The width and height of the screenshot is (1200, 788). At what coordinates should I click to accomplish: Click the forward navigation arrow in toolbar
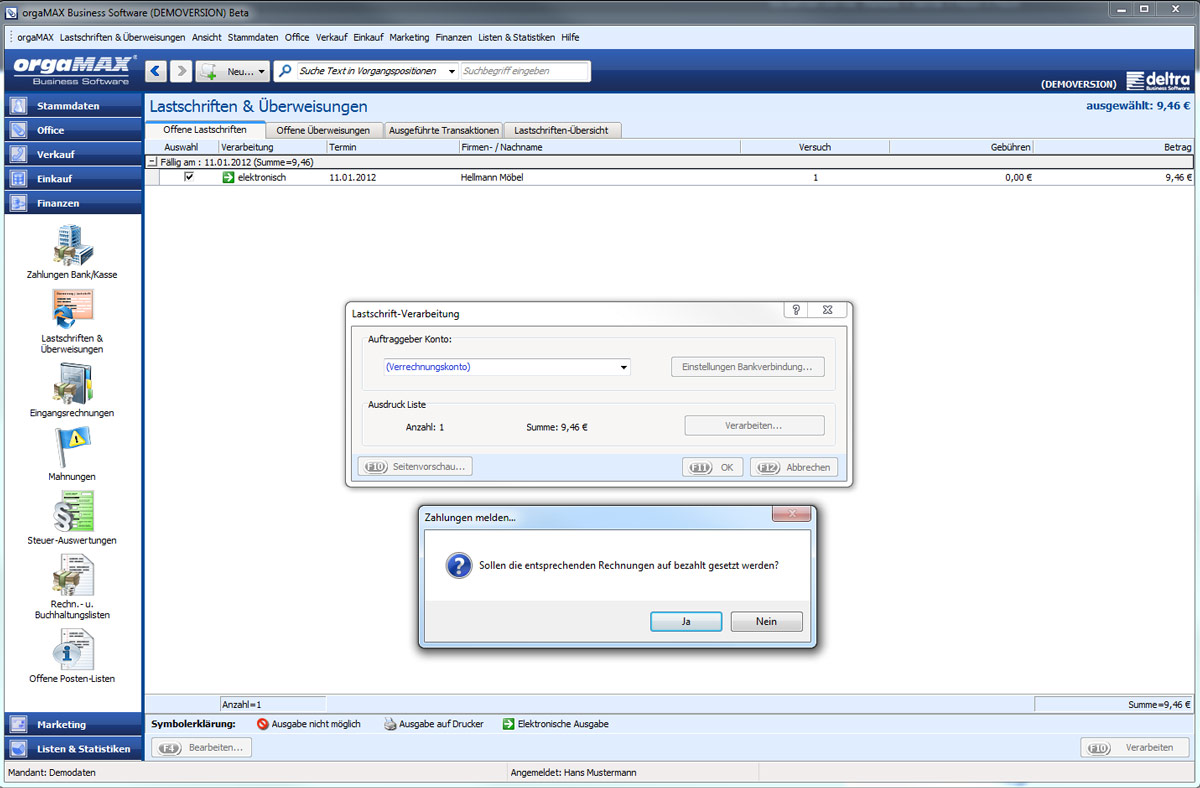[181, 71]
